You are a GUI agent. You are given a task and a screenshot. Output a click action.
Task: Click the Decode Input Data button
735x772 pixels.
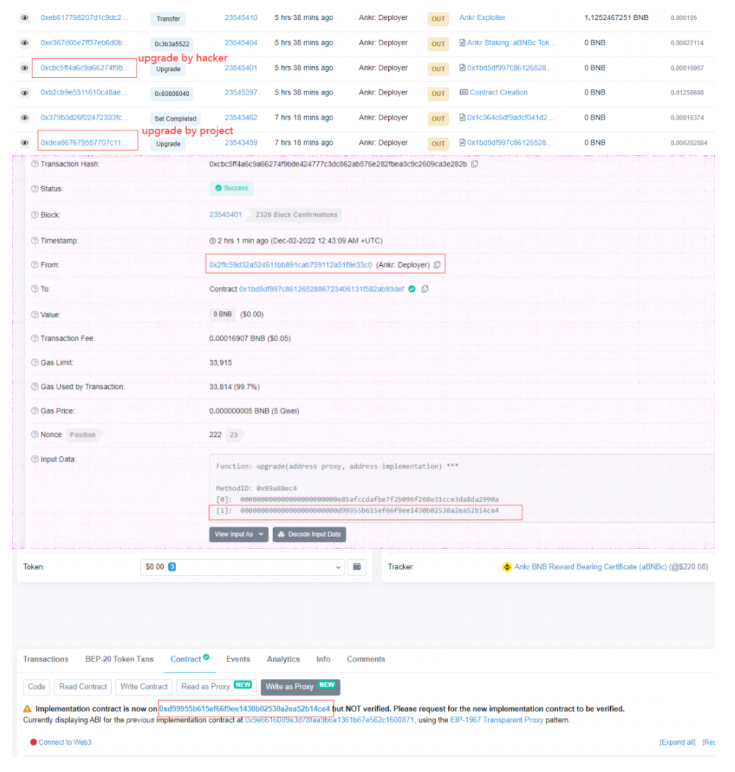click(309, 534)
